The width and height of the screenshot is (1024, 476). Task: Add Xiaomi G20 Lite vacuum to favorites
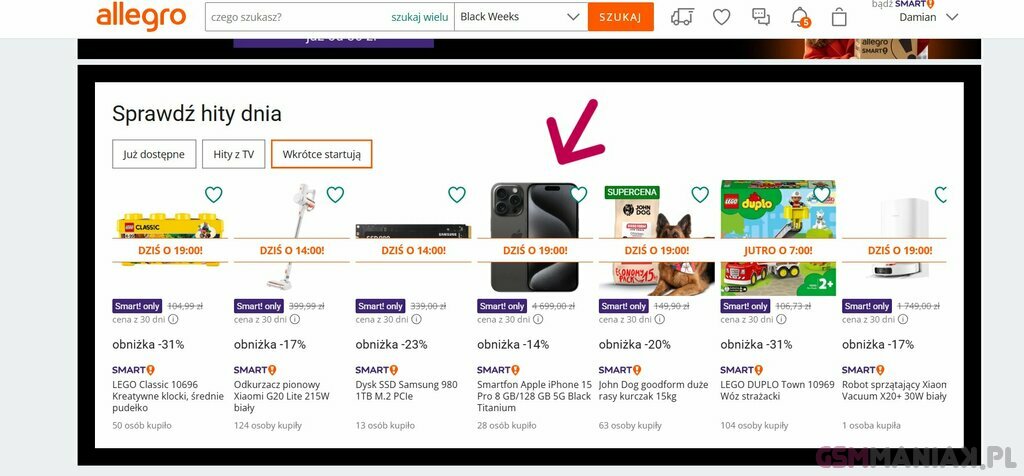point(335,195)
